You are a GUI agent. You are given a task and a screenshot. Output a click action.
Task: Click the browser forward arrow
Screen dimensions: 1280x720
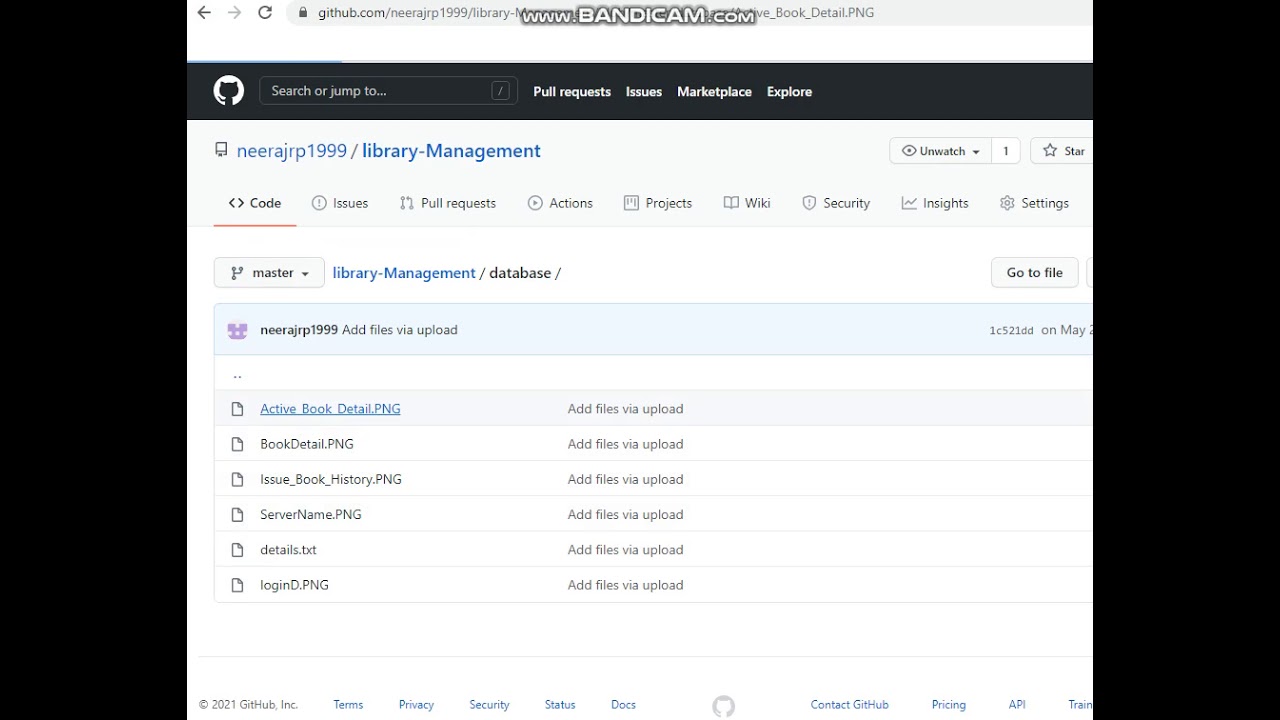point(235,13)
